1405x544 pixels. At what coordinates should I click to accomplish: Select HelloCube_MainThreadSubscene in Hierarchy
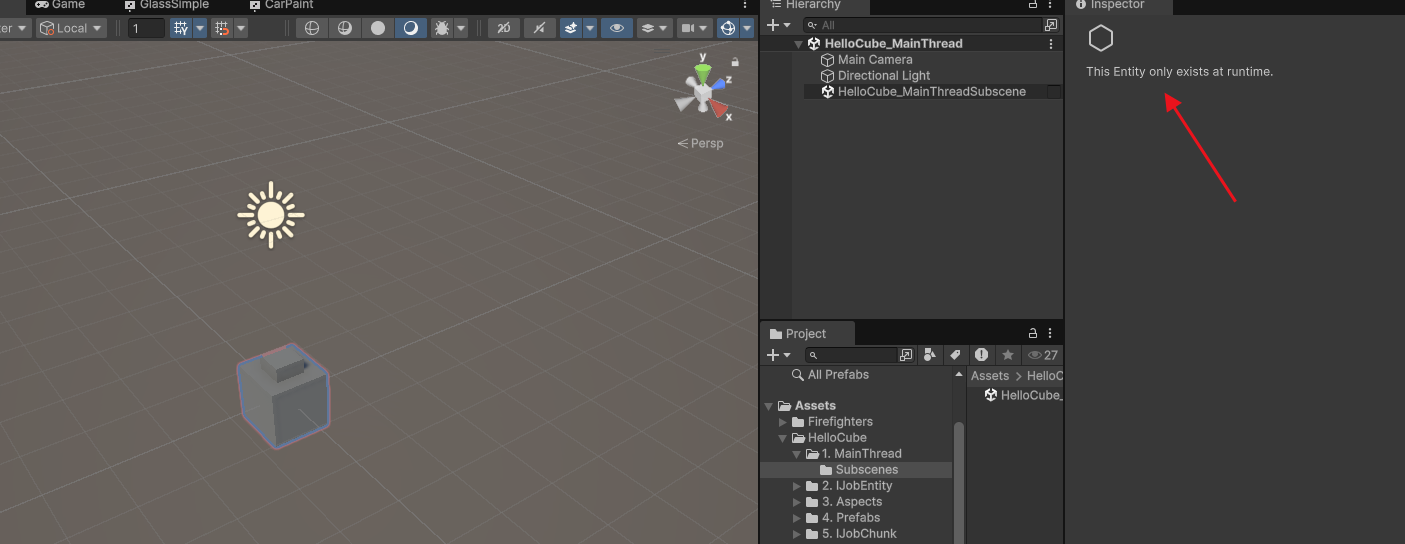(932, 92)
